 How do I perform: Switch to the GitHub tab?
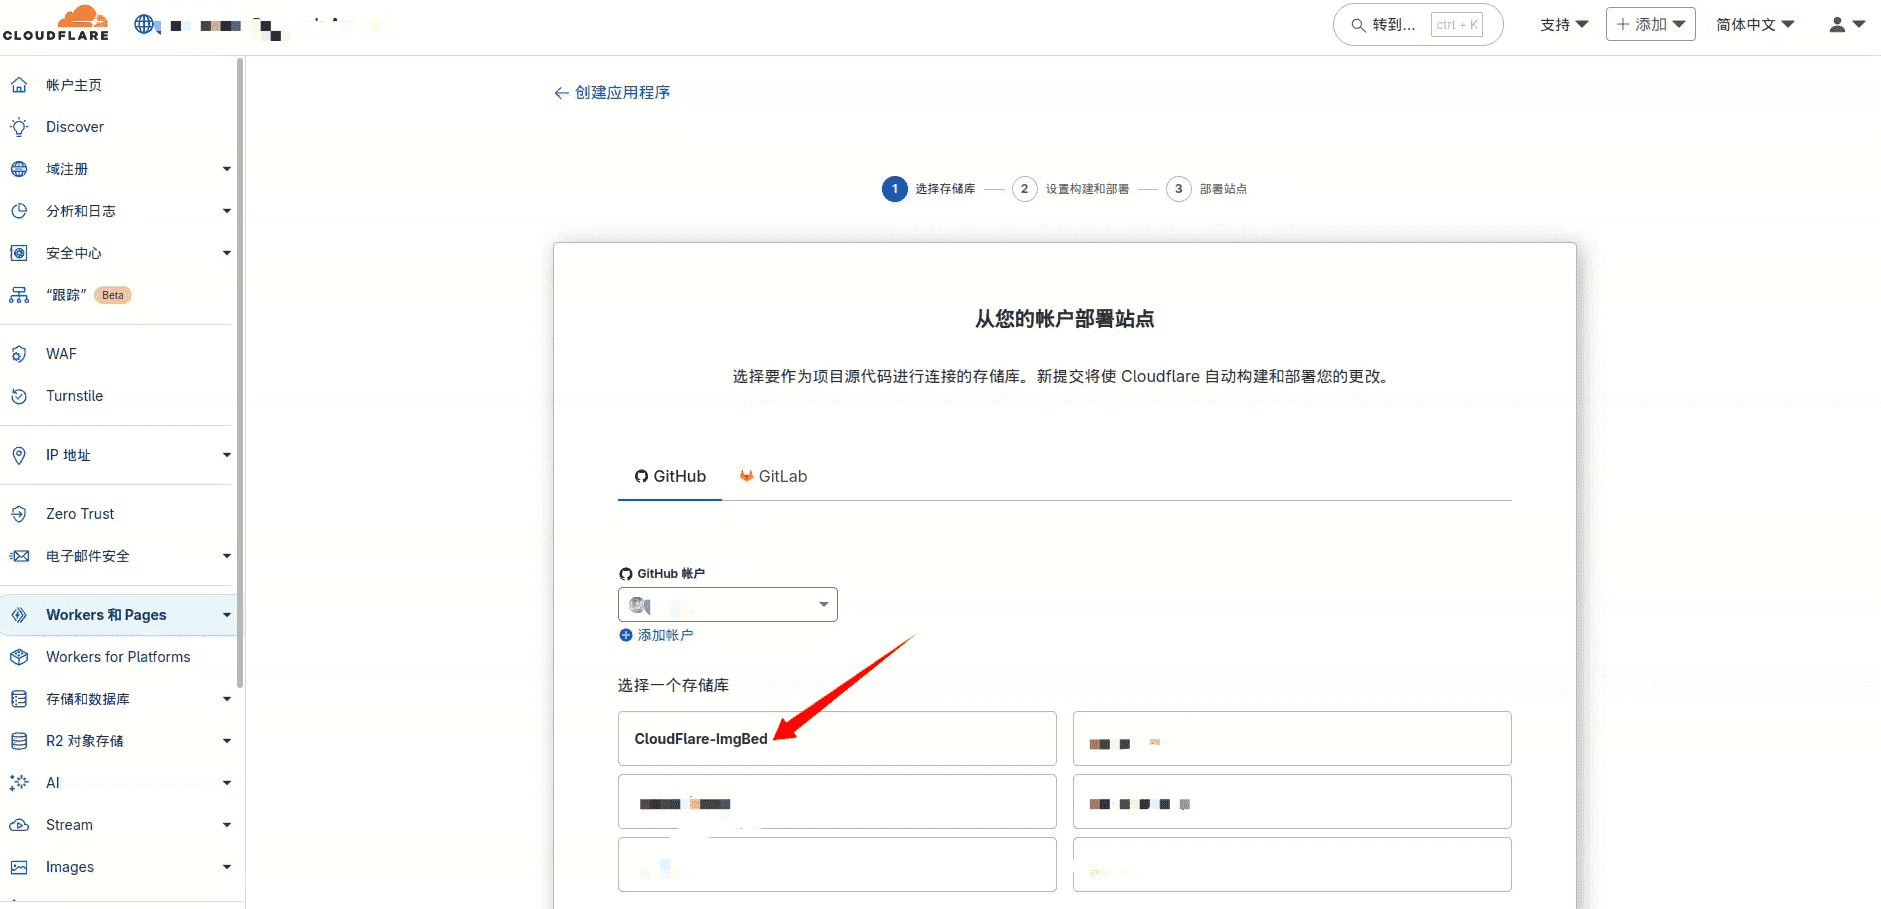[x=670, y=477]
